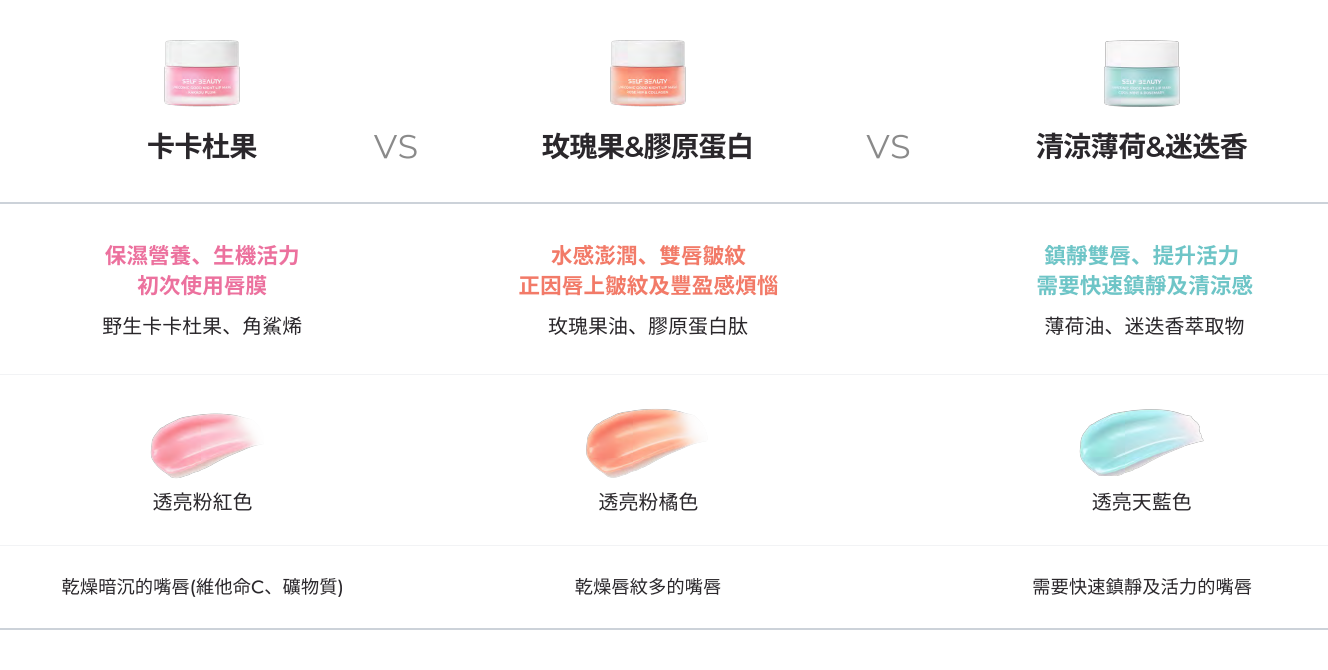This screenshot has width=1328, height=670.
Task: Click the 乾燥唇紋多的嘴唇 description
Action: pyautogui.click(x=648, y=587)
